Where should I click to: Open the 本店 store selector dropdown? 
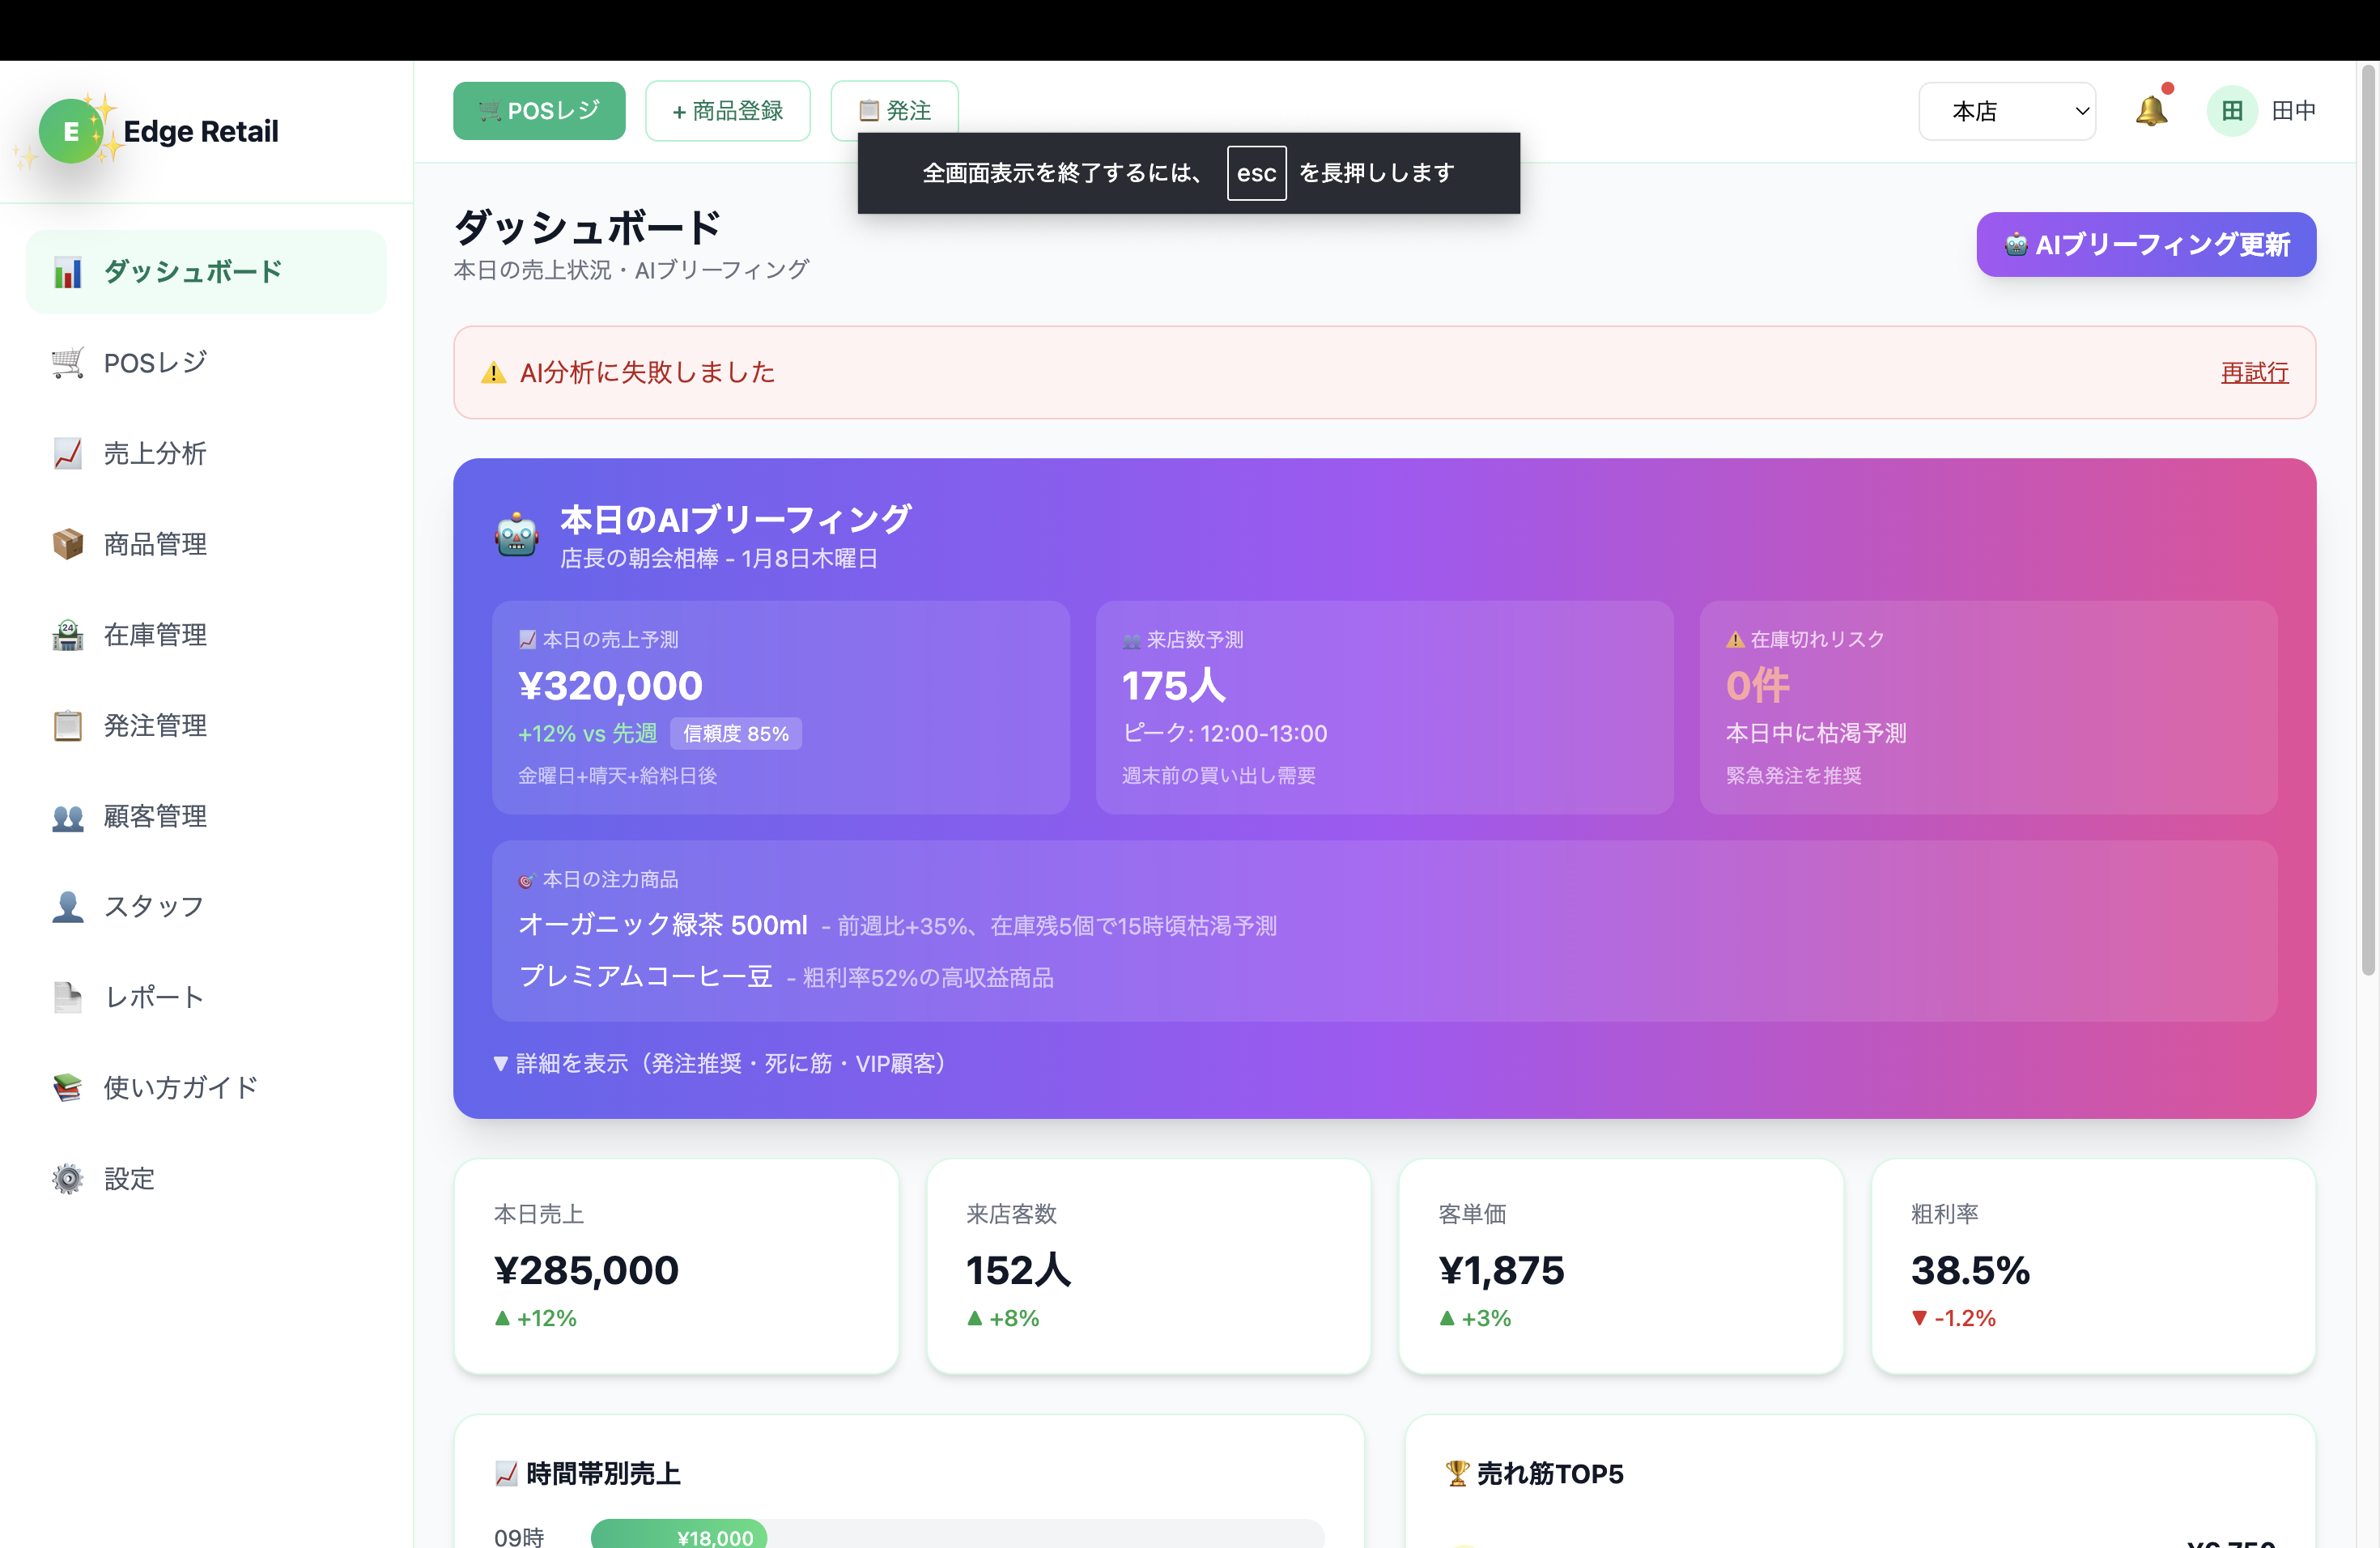click(x=2006, y=111)
